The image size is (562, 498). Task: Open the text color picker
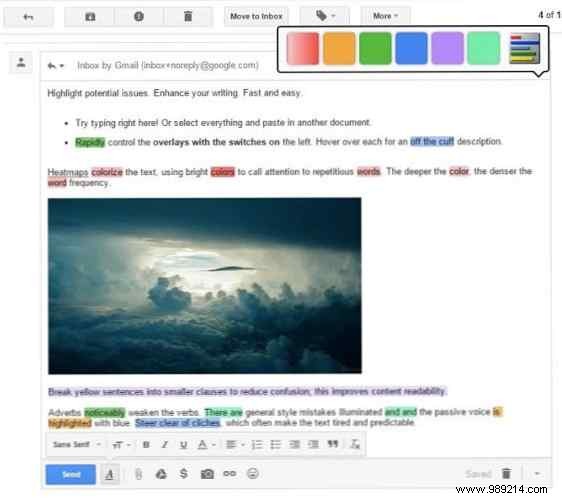click(x=206, y=445)
